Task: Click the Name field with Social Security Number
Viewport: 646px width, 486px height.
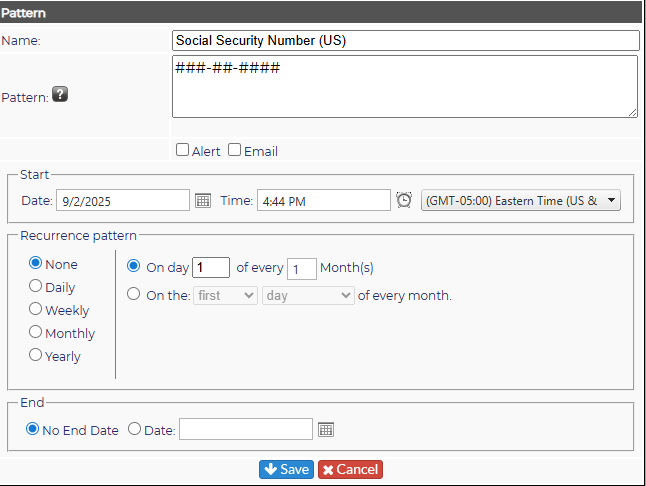Action: click(x=405, y=40)
